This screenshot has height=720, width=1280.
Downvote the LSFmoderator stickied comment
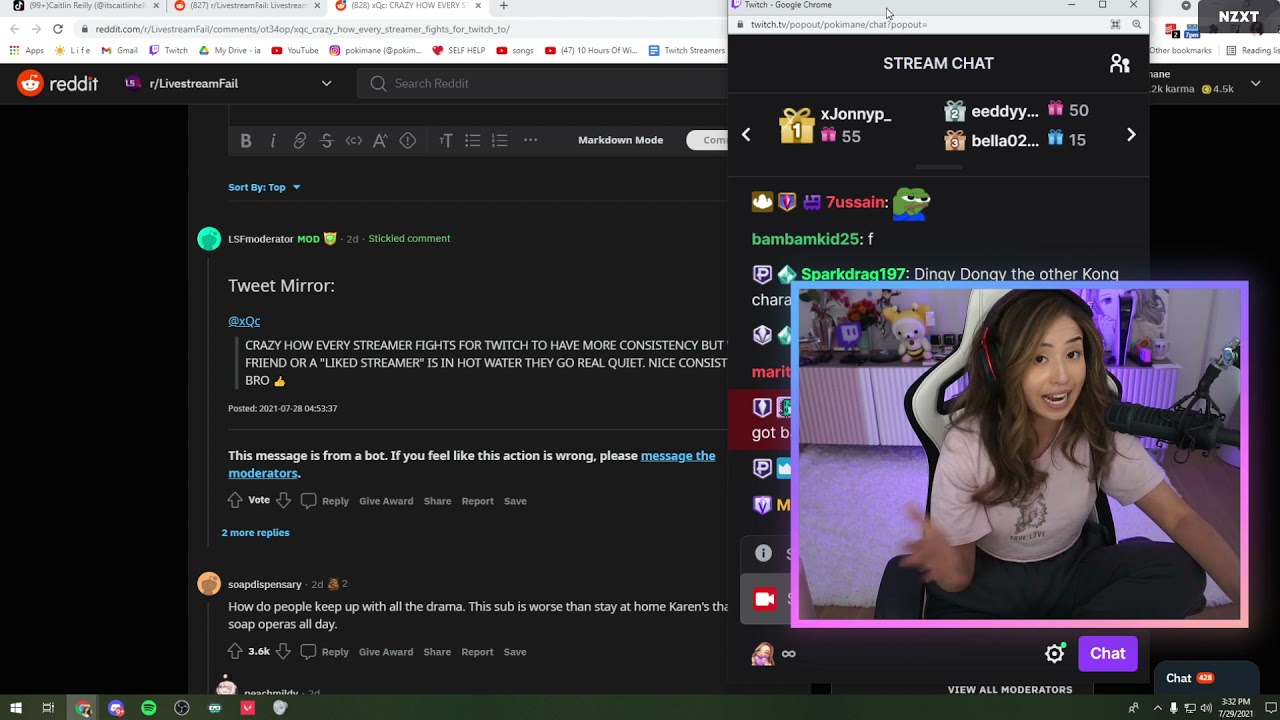coord(283,500)
